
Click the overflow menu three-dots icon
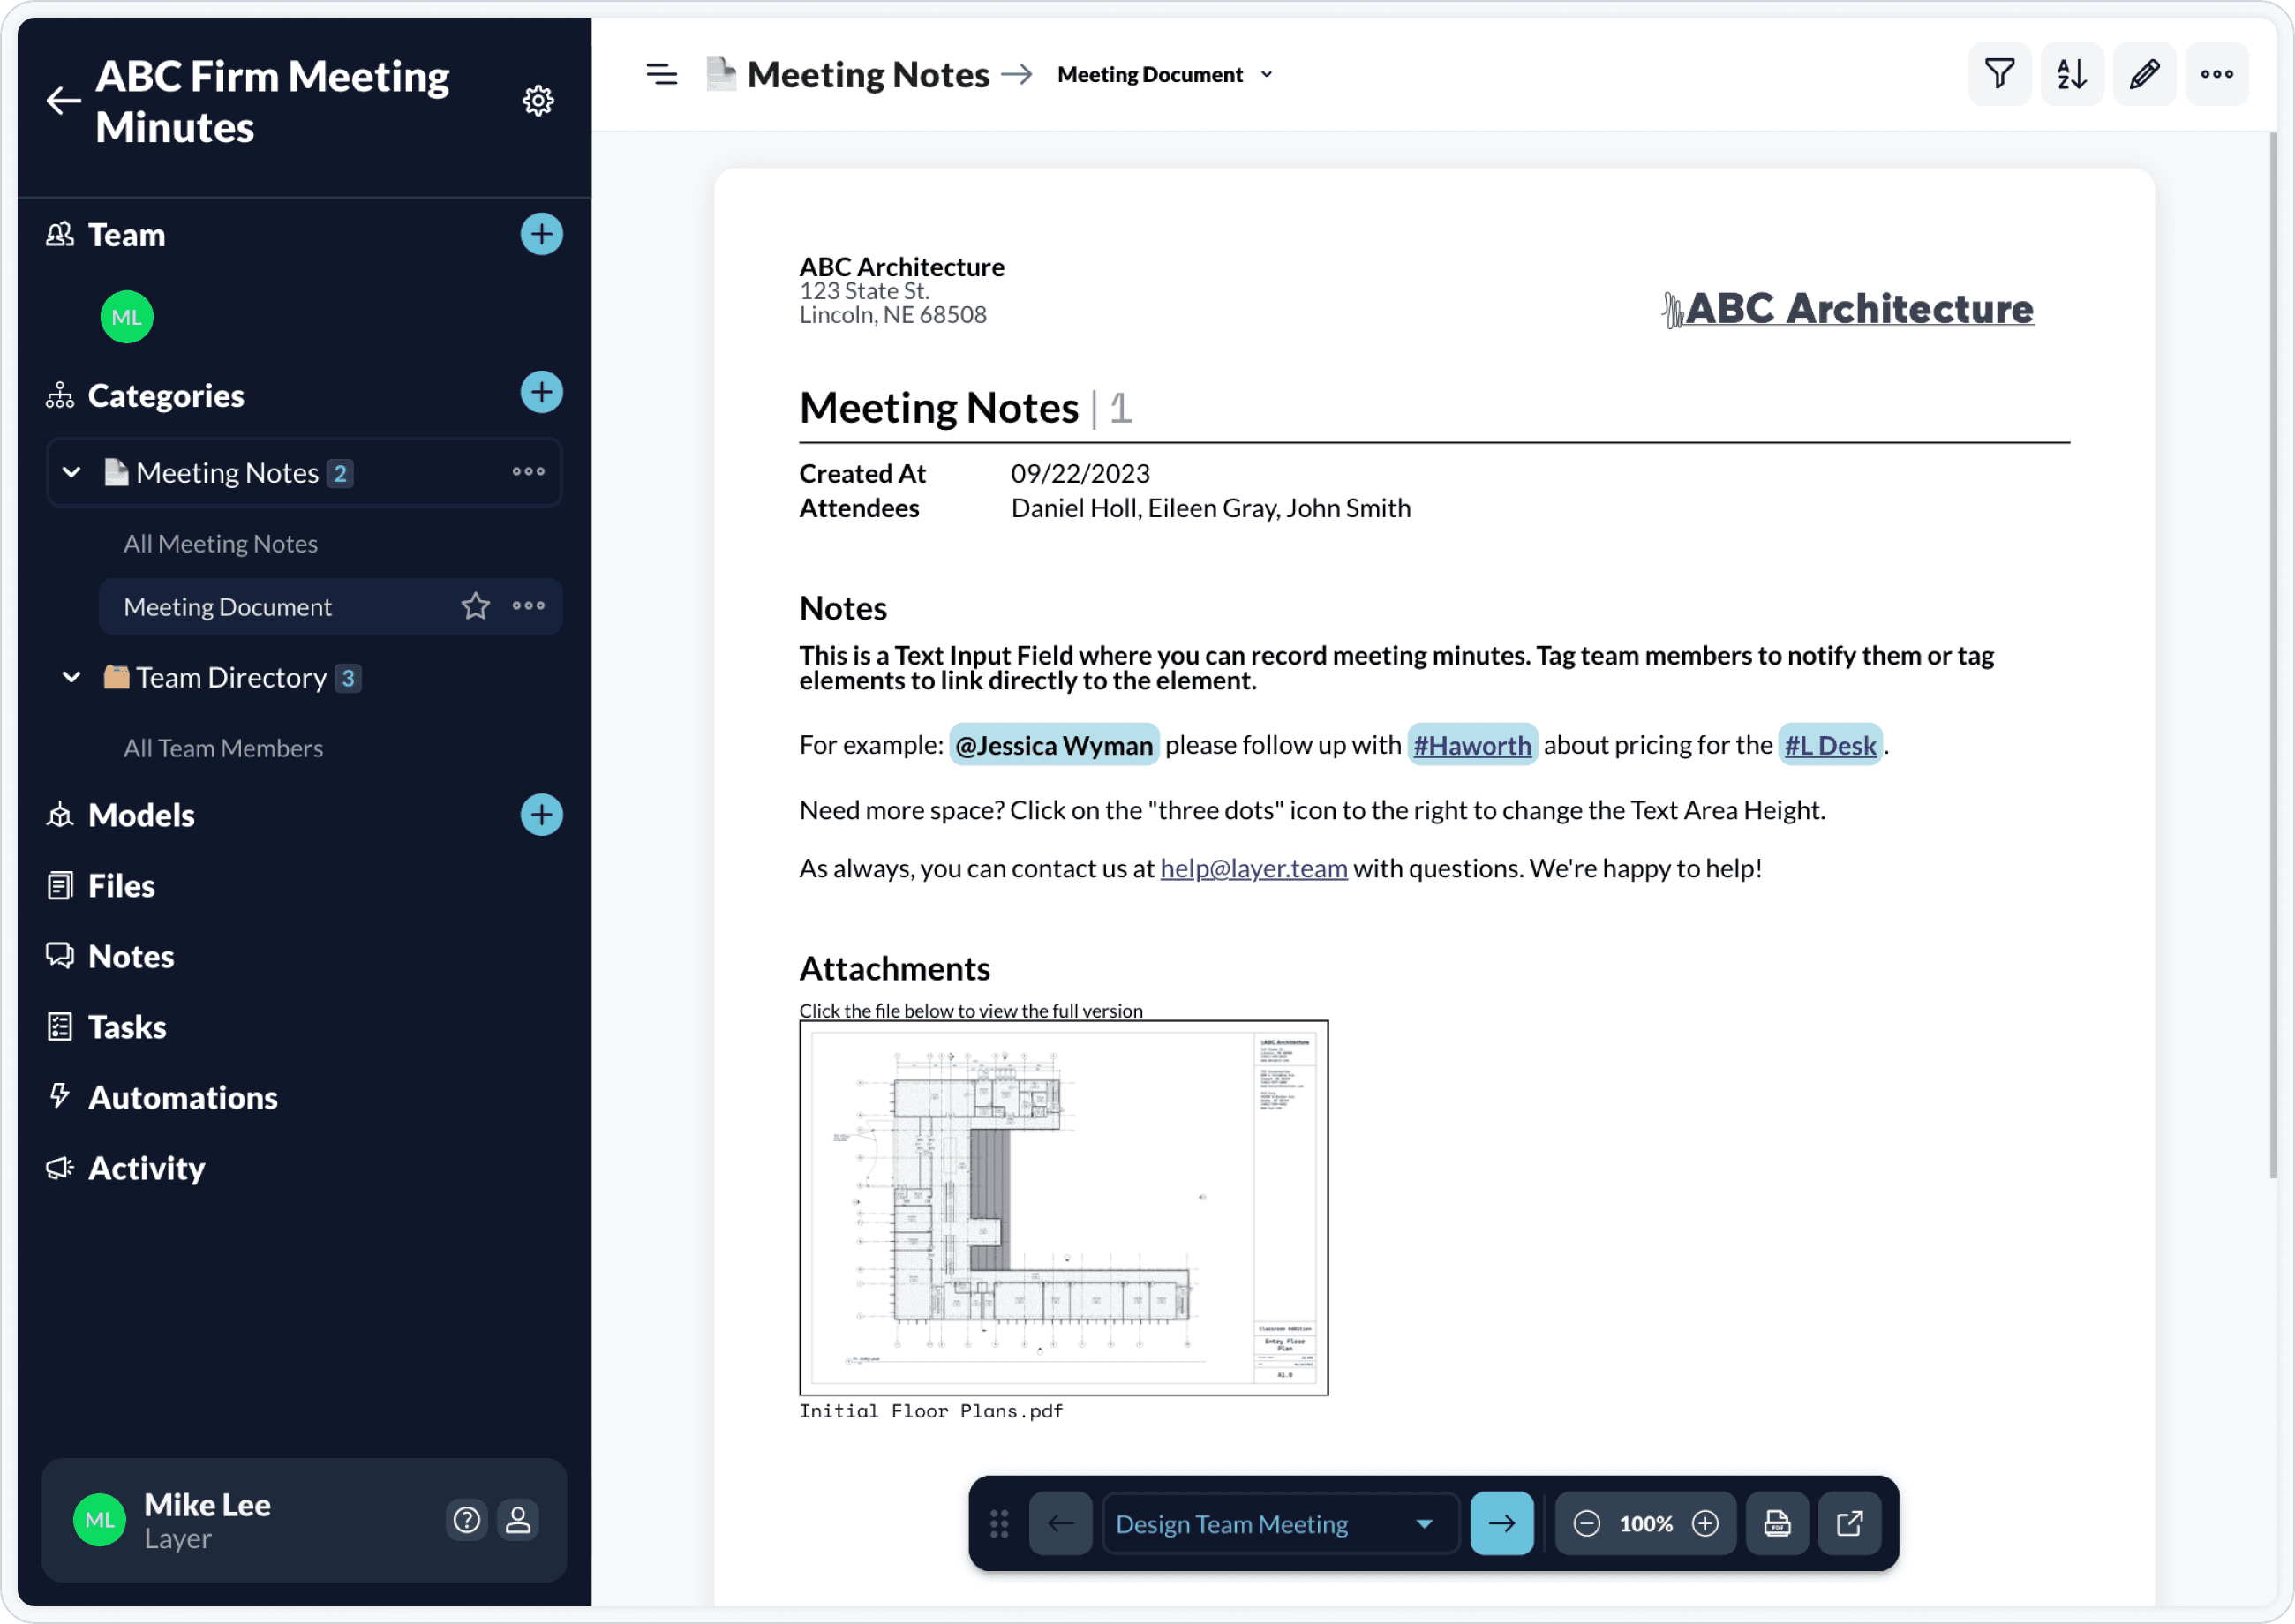pyautogui.click(x=2217, y=74)
